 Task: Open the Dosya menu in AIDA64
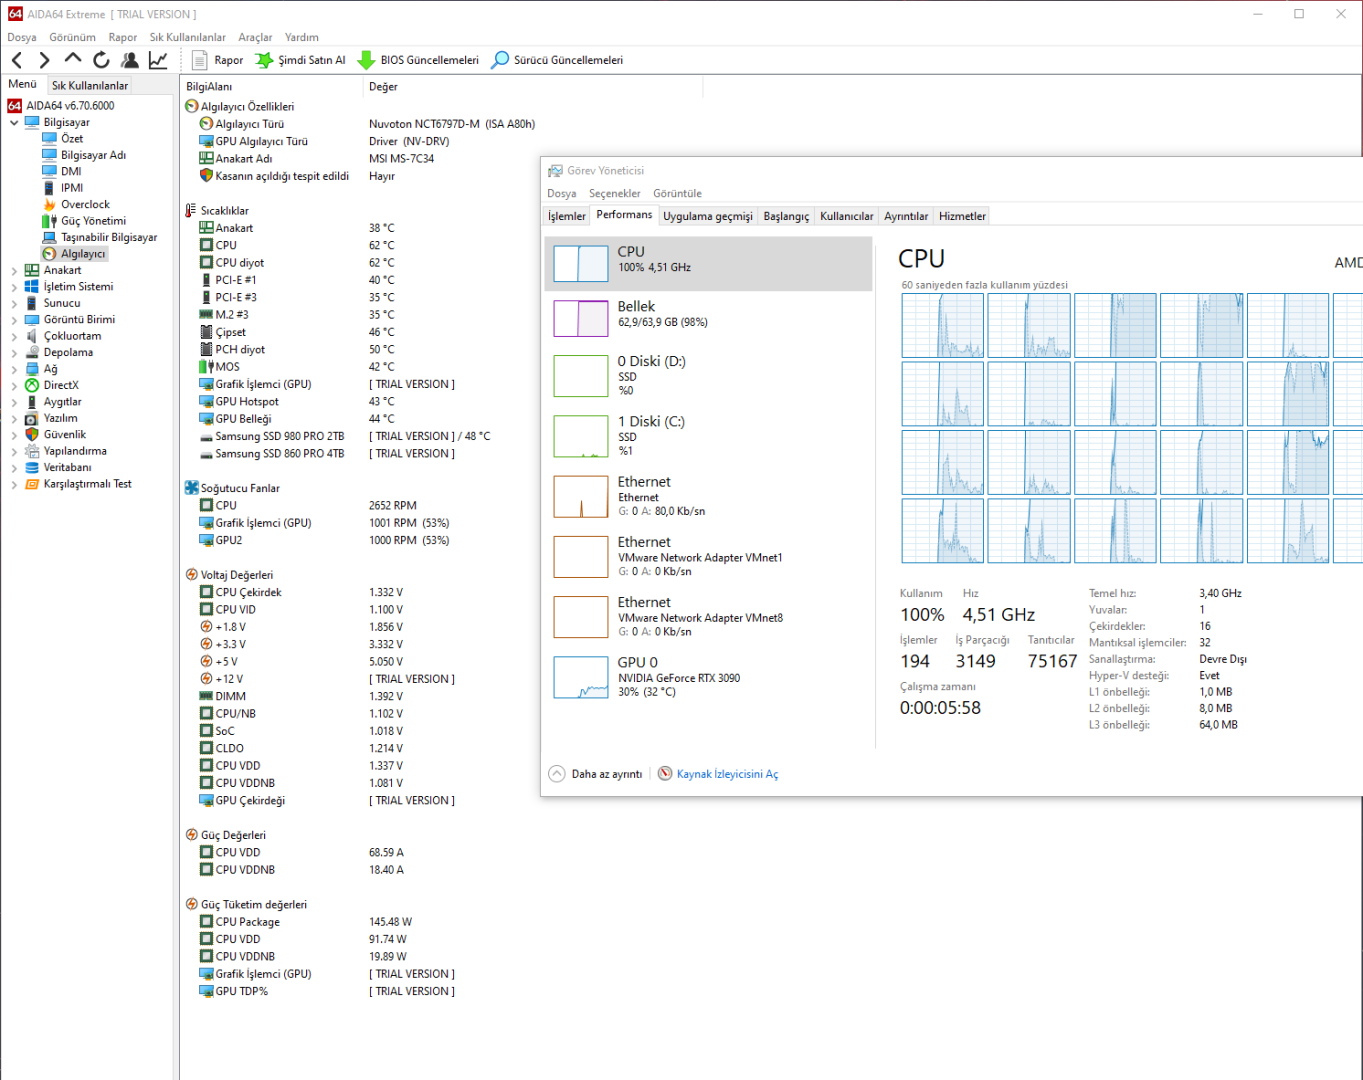pyautogui.click(x=22, y=37)
